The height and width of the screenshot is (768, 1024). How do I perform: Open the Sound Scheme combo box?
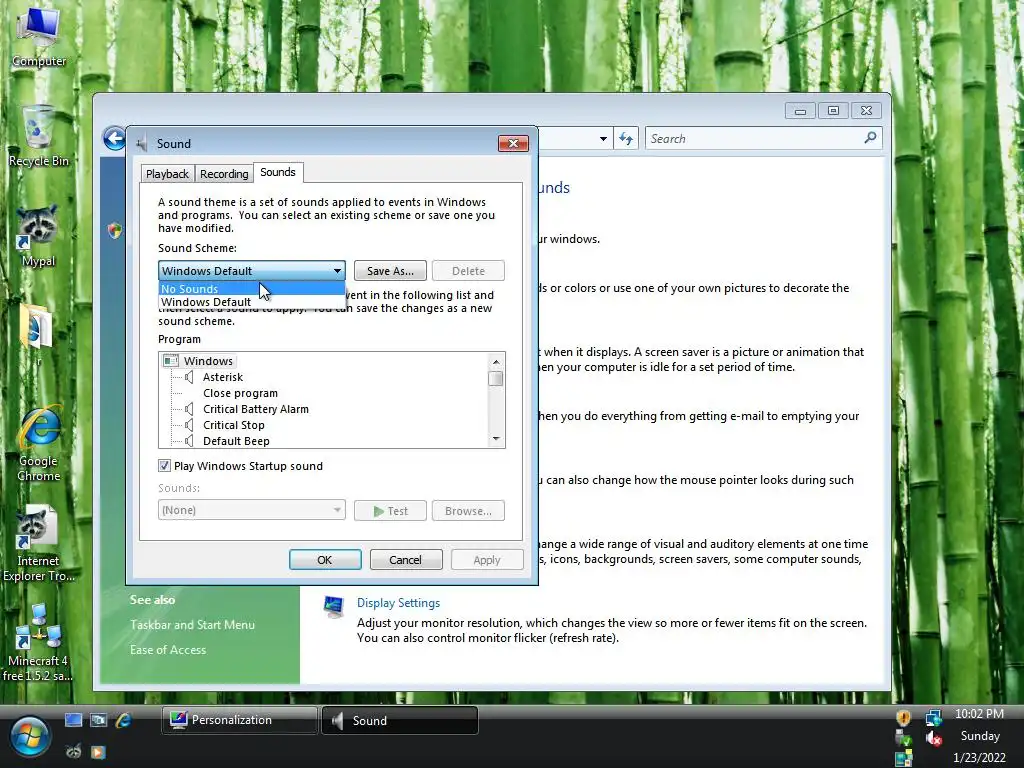pos(251,270)
